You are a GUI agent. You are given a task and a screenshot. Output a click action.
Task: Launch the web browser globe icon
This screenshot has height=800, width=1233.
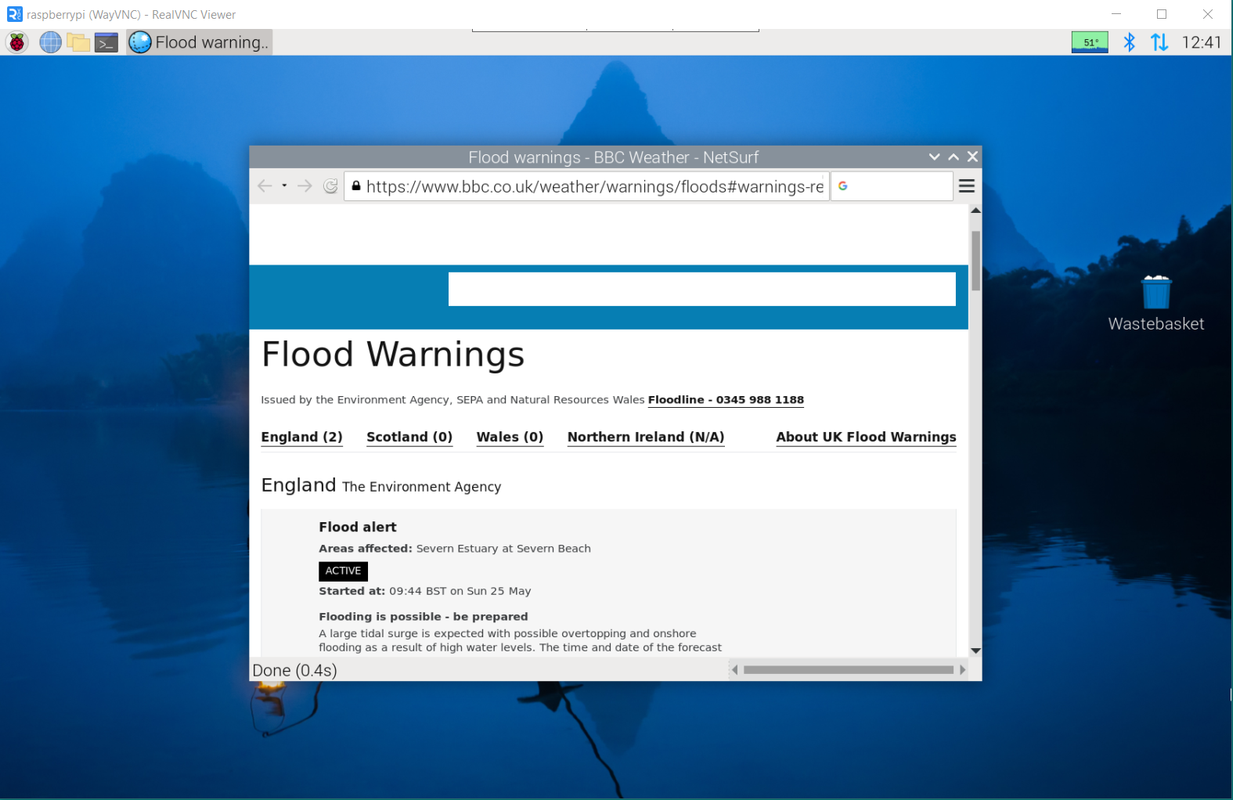point(50,42)
